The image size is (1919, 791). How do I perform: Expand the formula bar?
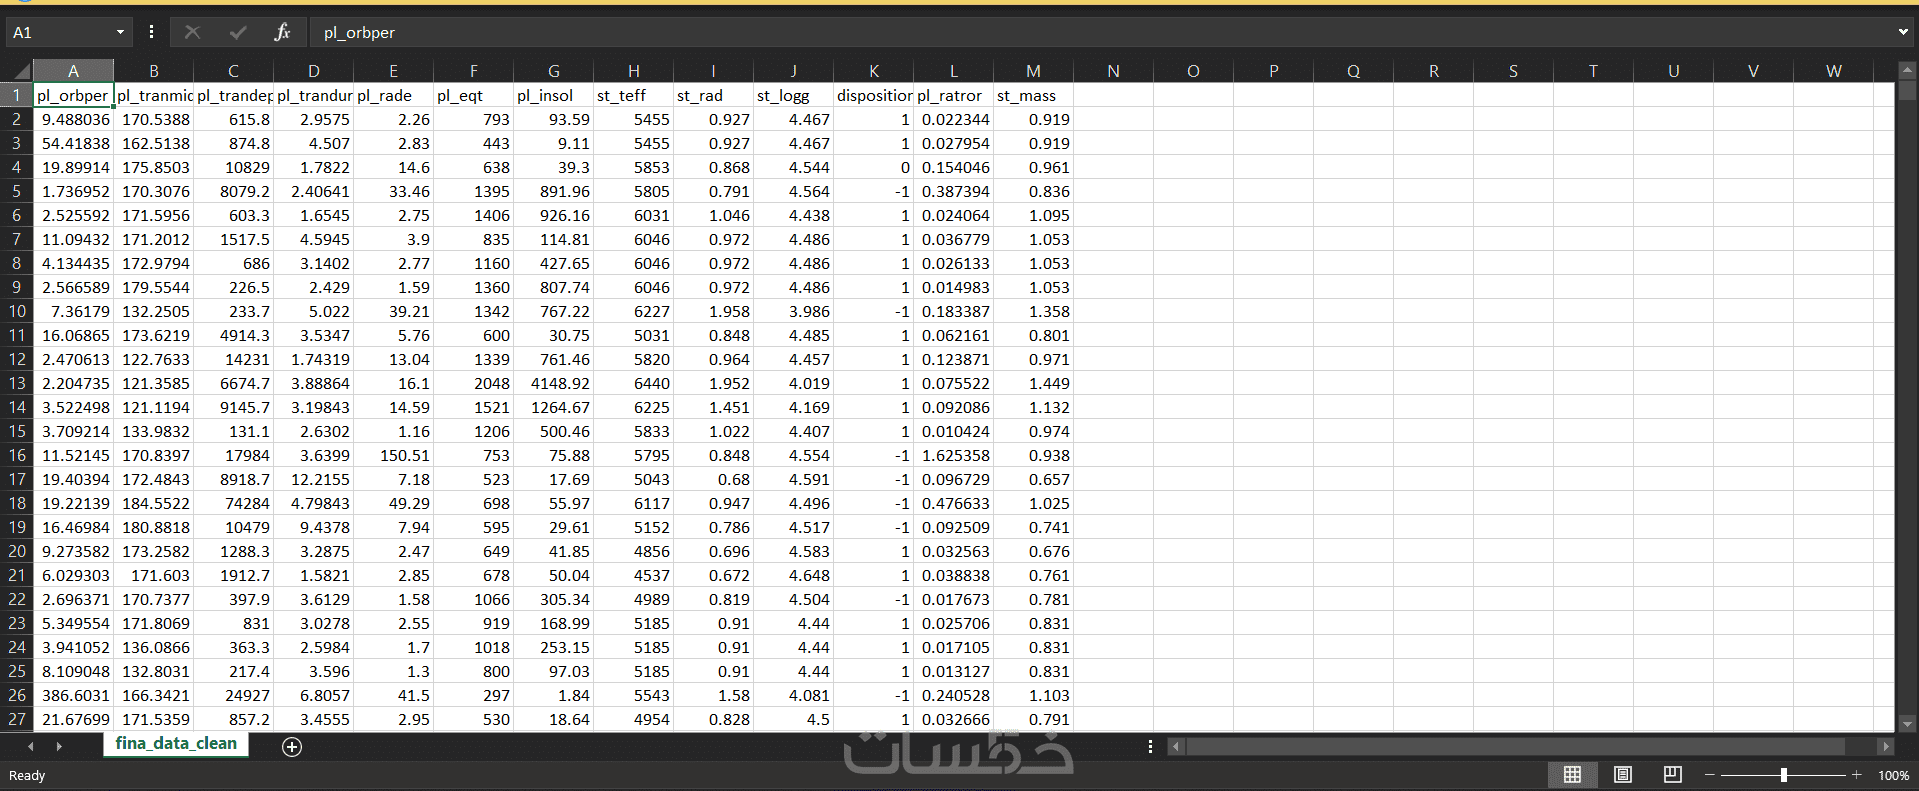pos(1903,32)
